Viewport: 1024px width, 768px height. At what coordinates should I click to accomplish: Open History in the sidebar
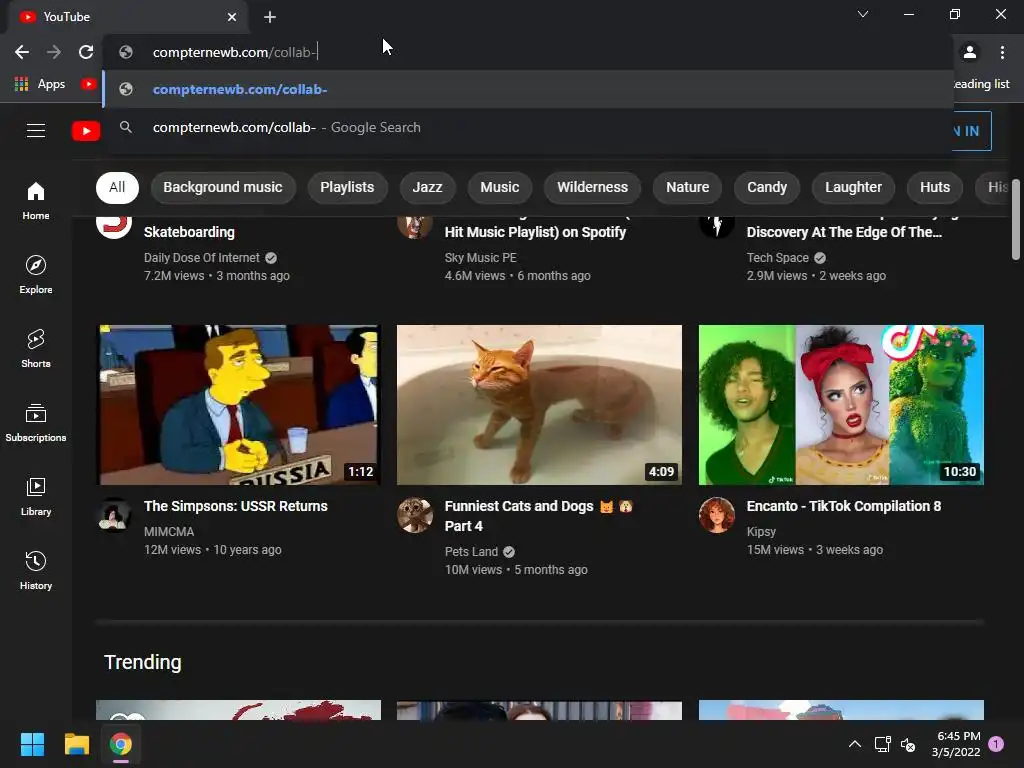[36, 571]
